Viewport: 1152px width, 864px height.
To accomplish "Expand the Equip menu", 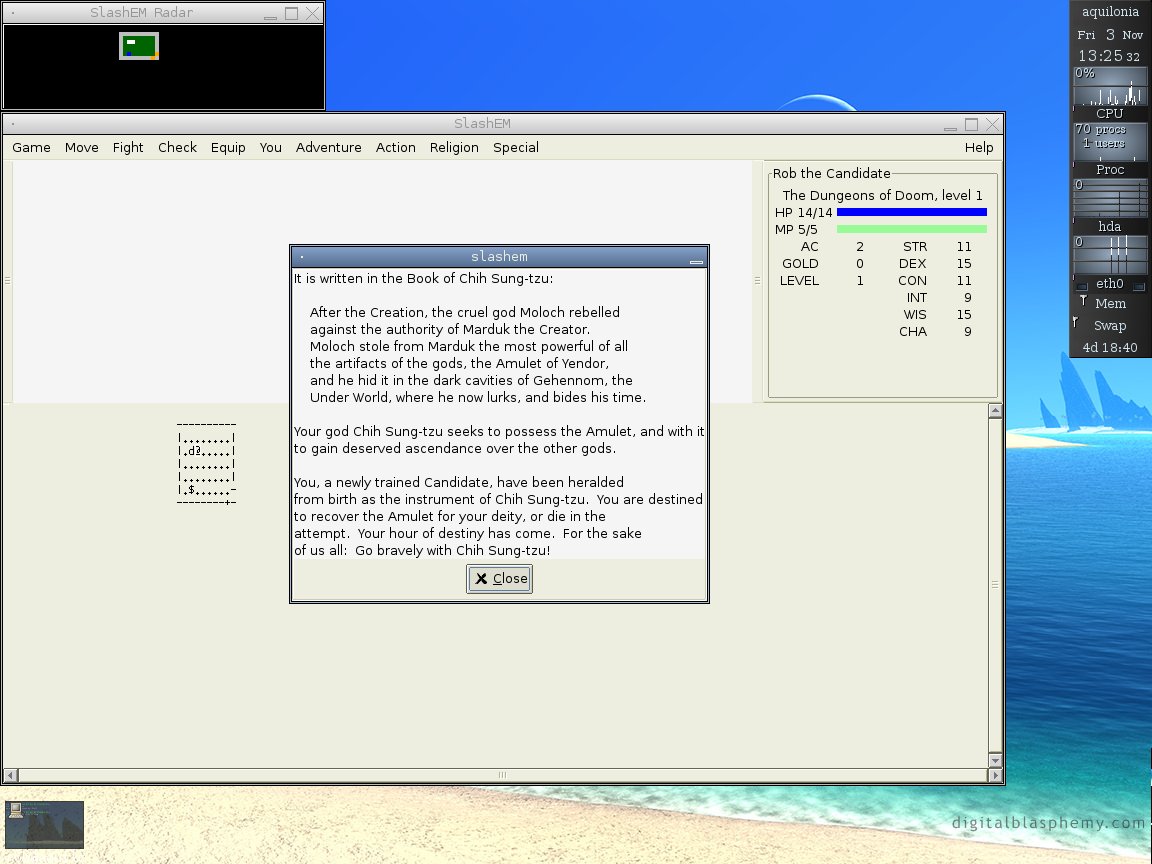I will click(x=228, y=147).
